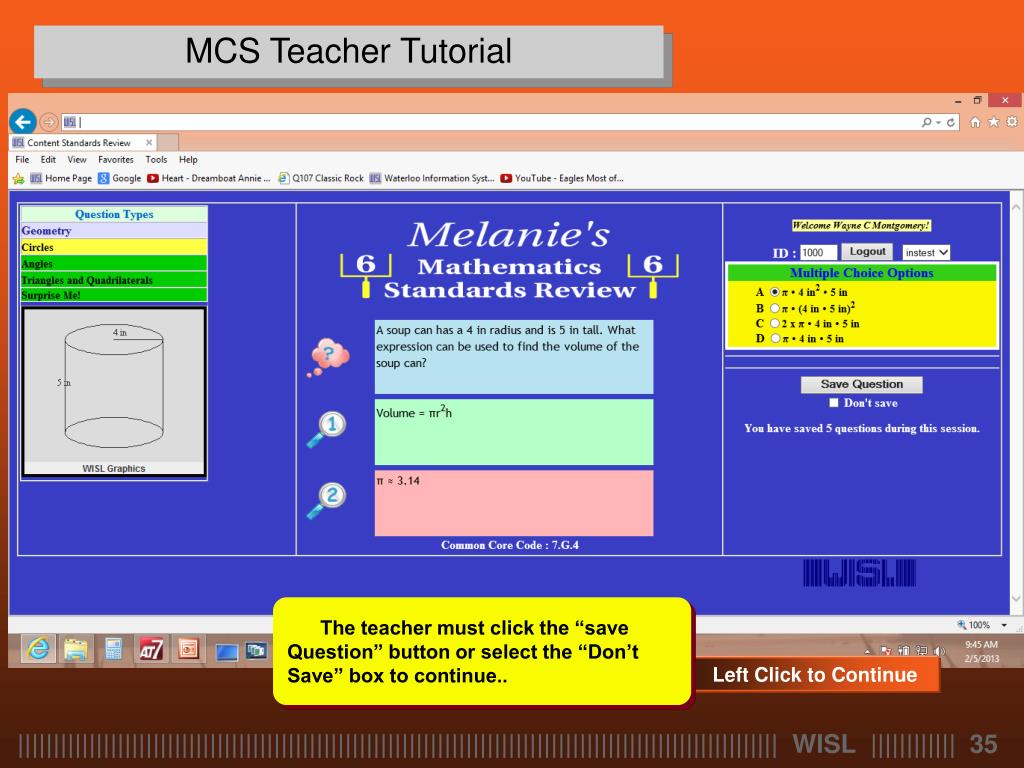Open the address bar search dropdown arrow

tap(938, 123)
